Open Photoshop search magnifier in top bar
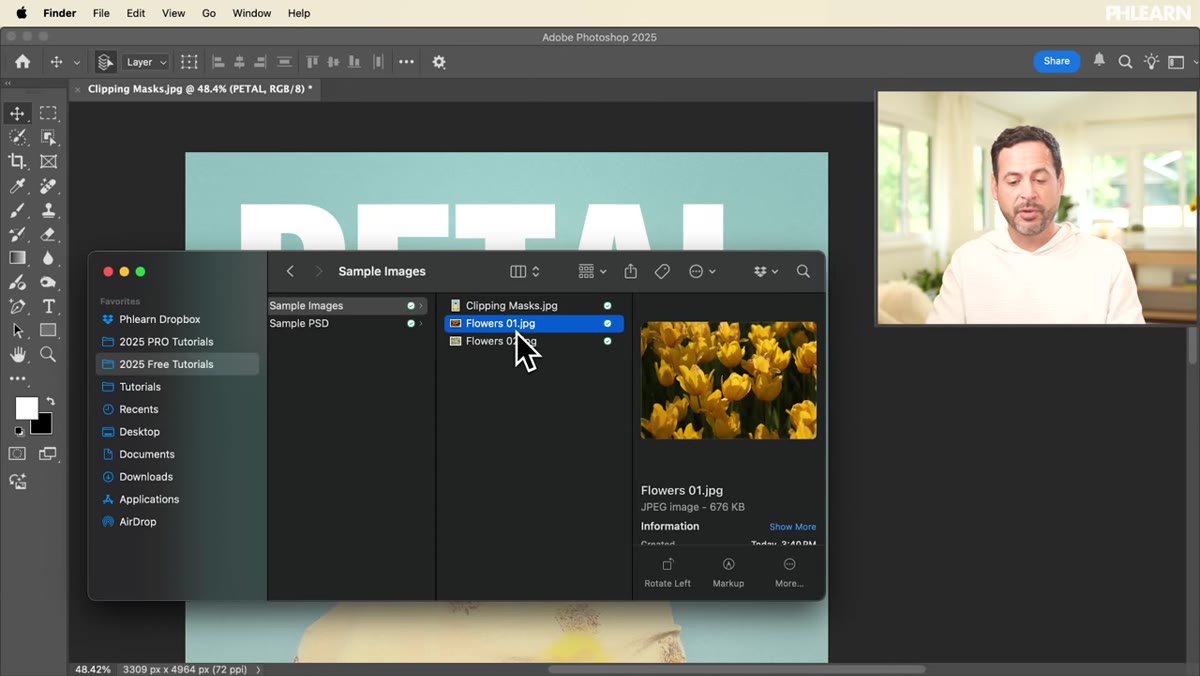Viewport: 1200px width, 676px height. coord(1125,62)
